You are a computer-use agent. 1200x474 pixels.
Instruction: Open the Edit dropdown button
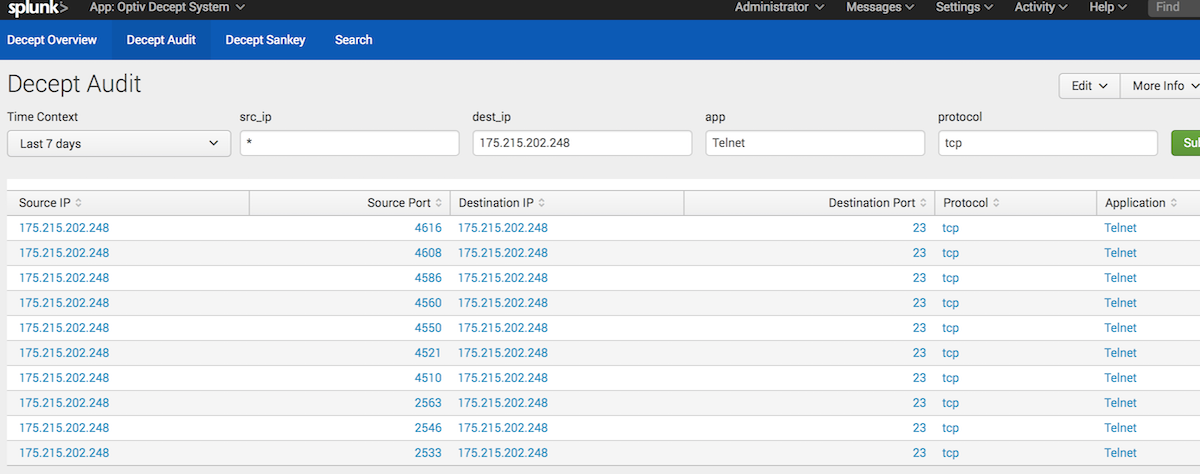click(1089, 86)
